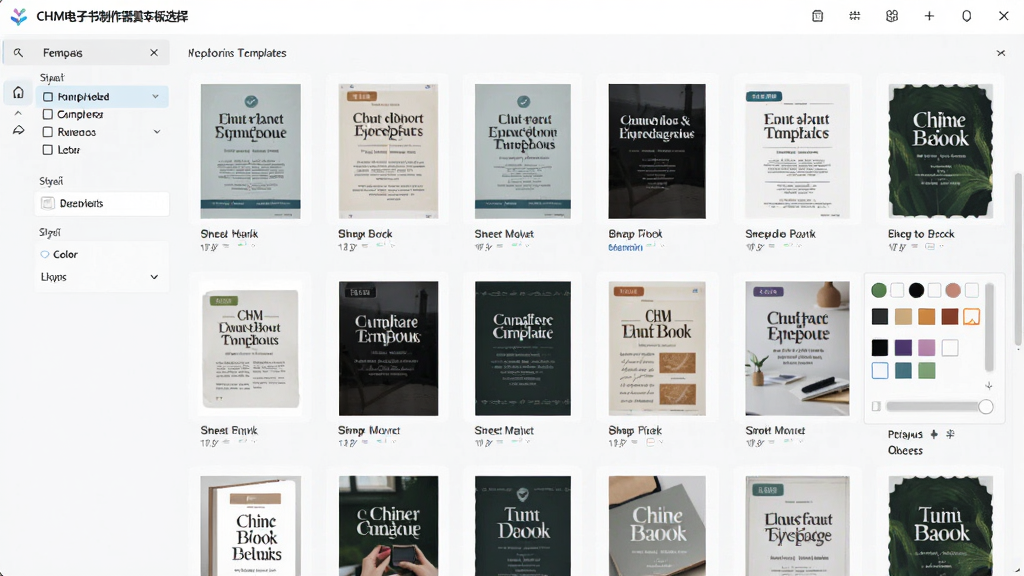Viewport: 1024px width, 576px height.
Task: Click the Eiog to Beock title text
Action: [x=921, y=234]
